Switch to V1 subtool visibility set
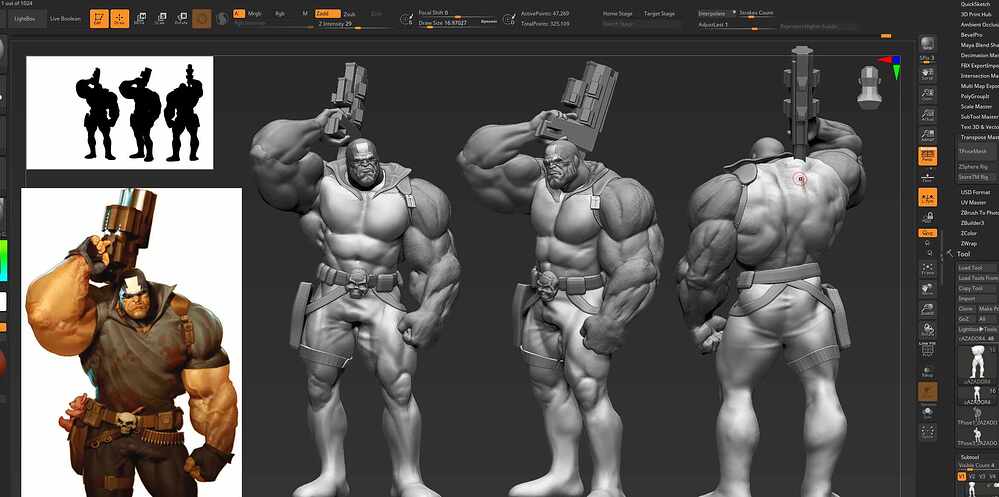Screen dimensions: 999x497 pos(962,476)
